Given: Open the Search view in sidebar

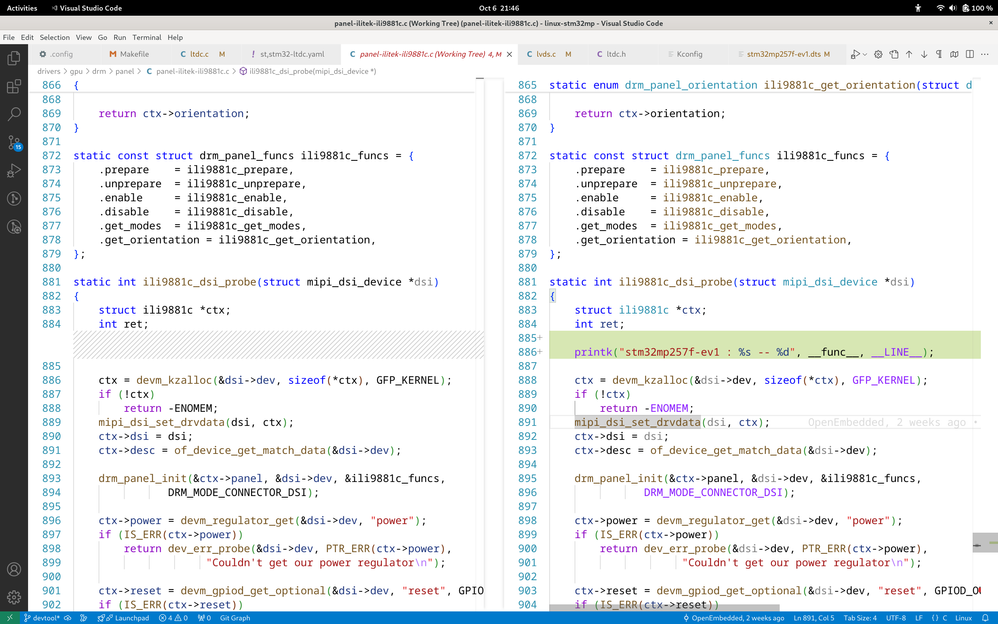Looking at the screenshot, I should [14, 115].
